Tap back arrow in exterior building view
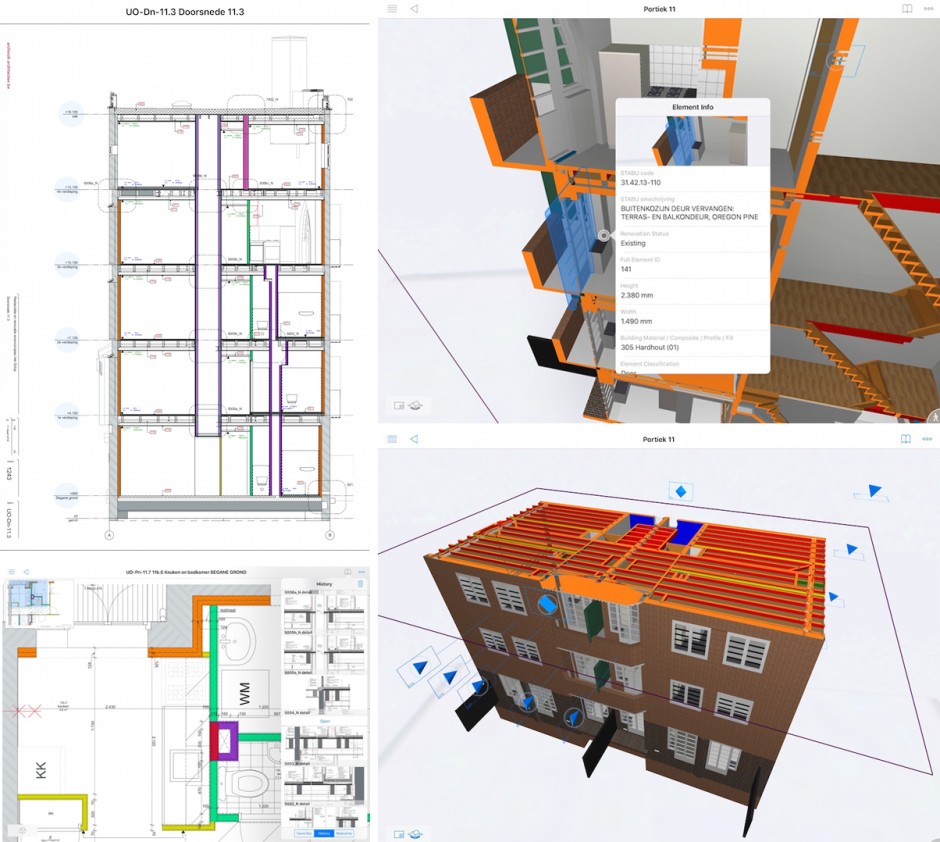Screen dimensions: 940x842 [x=414, y=439]
